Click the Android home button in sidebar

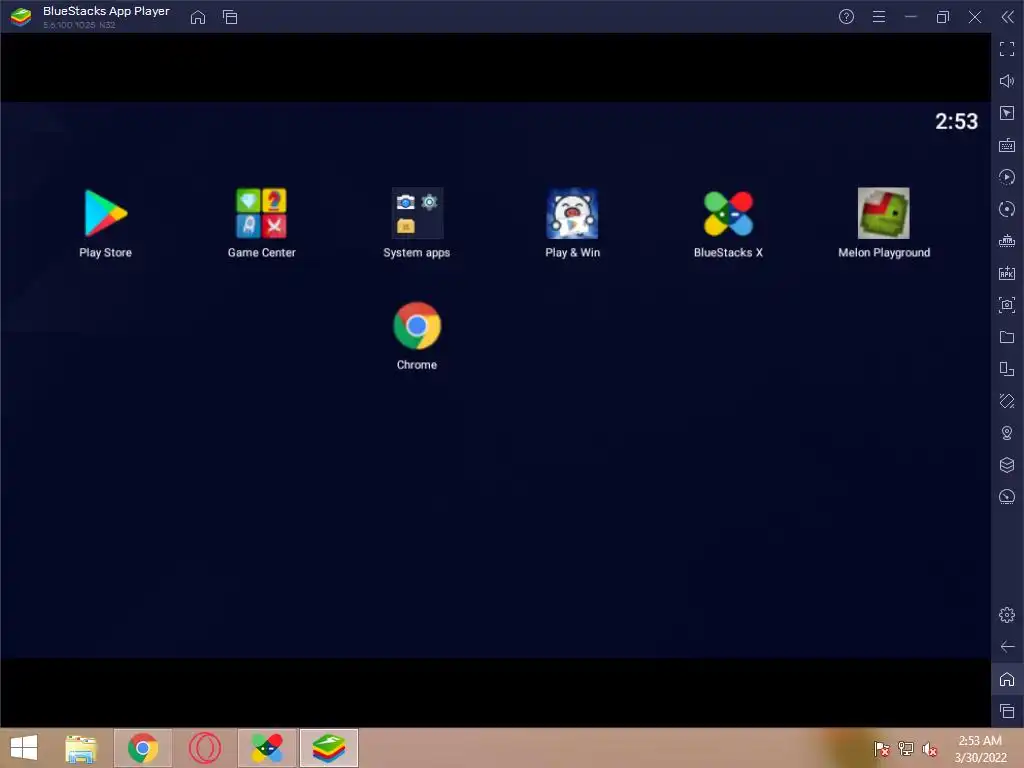pos(1007,679)
